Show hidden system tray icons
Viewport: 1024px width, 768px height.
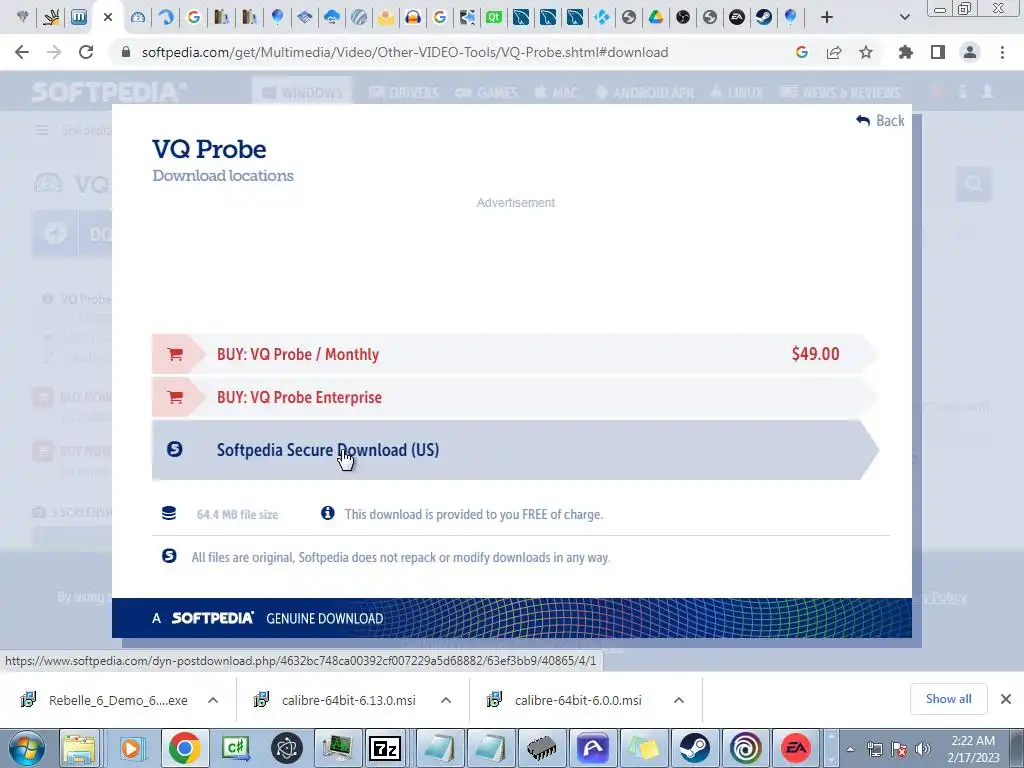(850, 749)
